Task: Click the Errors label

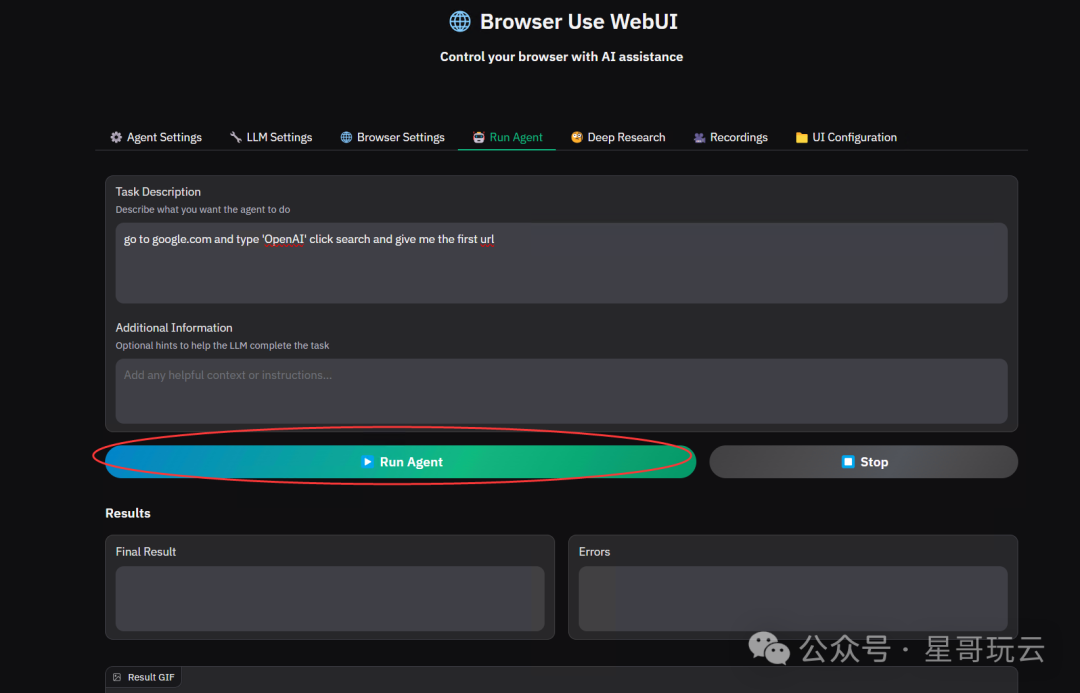Action: coord(594,552)
